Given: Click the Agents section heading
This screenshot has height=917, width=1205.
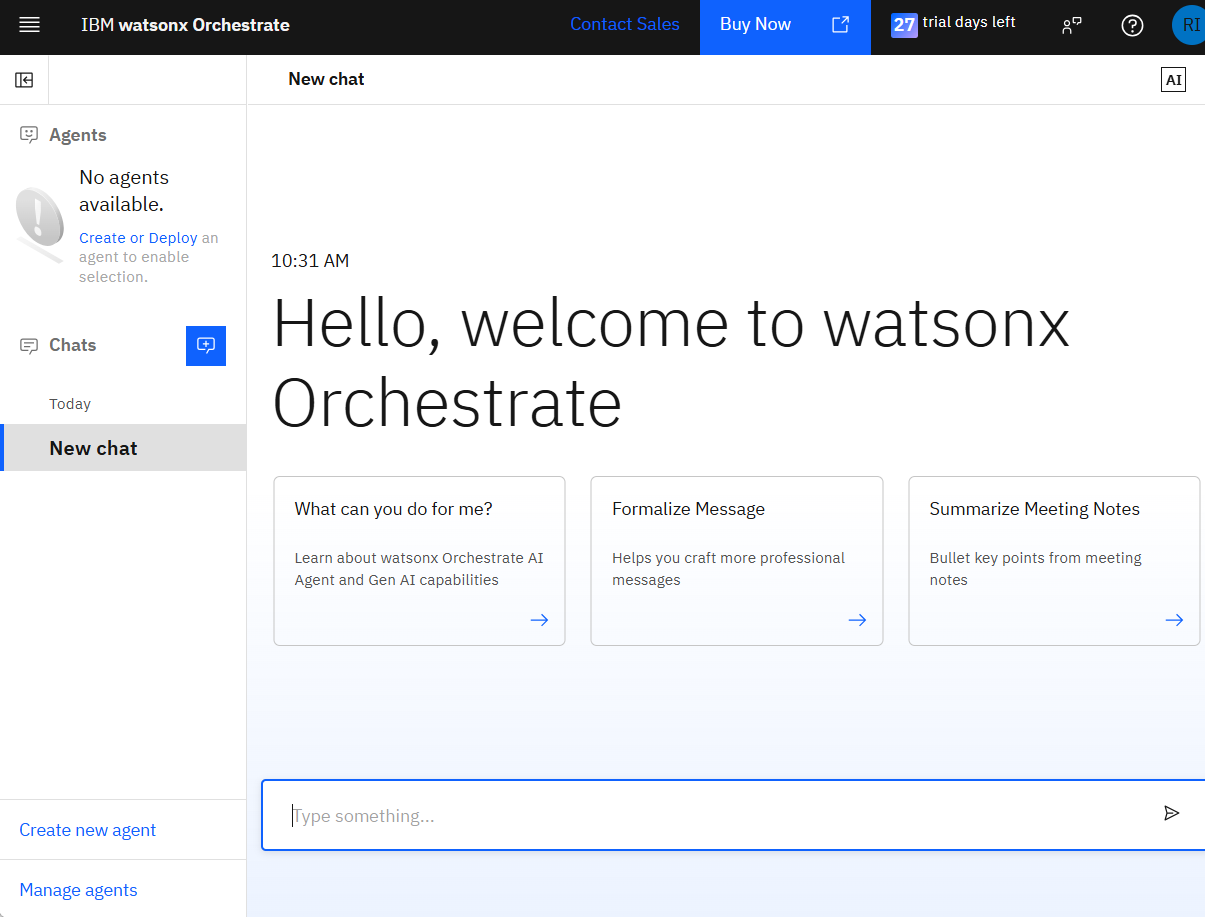Looking at the screenshot, I should (x=78, y=135).
